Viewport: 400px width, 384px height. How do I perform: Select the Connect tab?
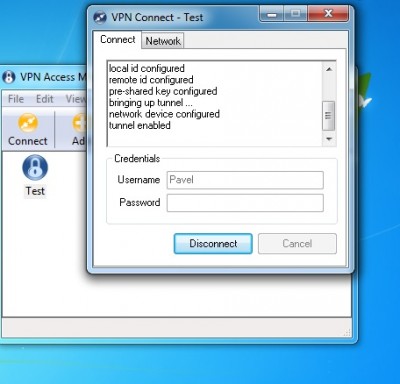click(117, 40)
